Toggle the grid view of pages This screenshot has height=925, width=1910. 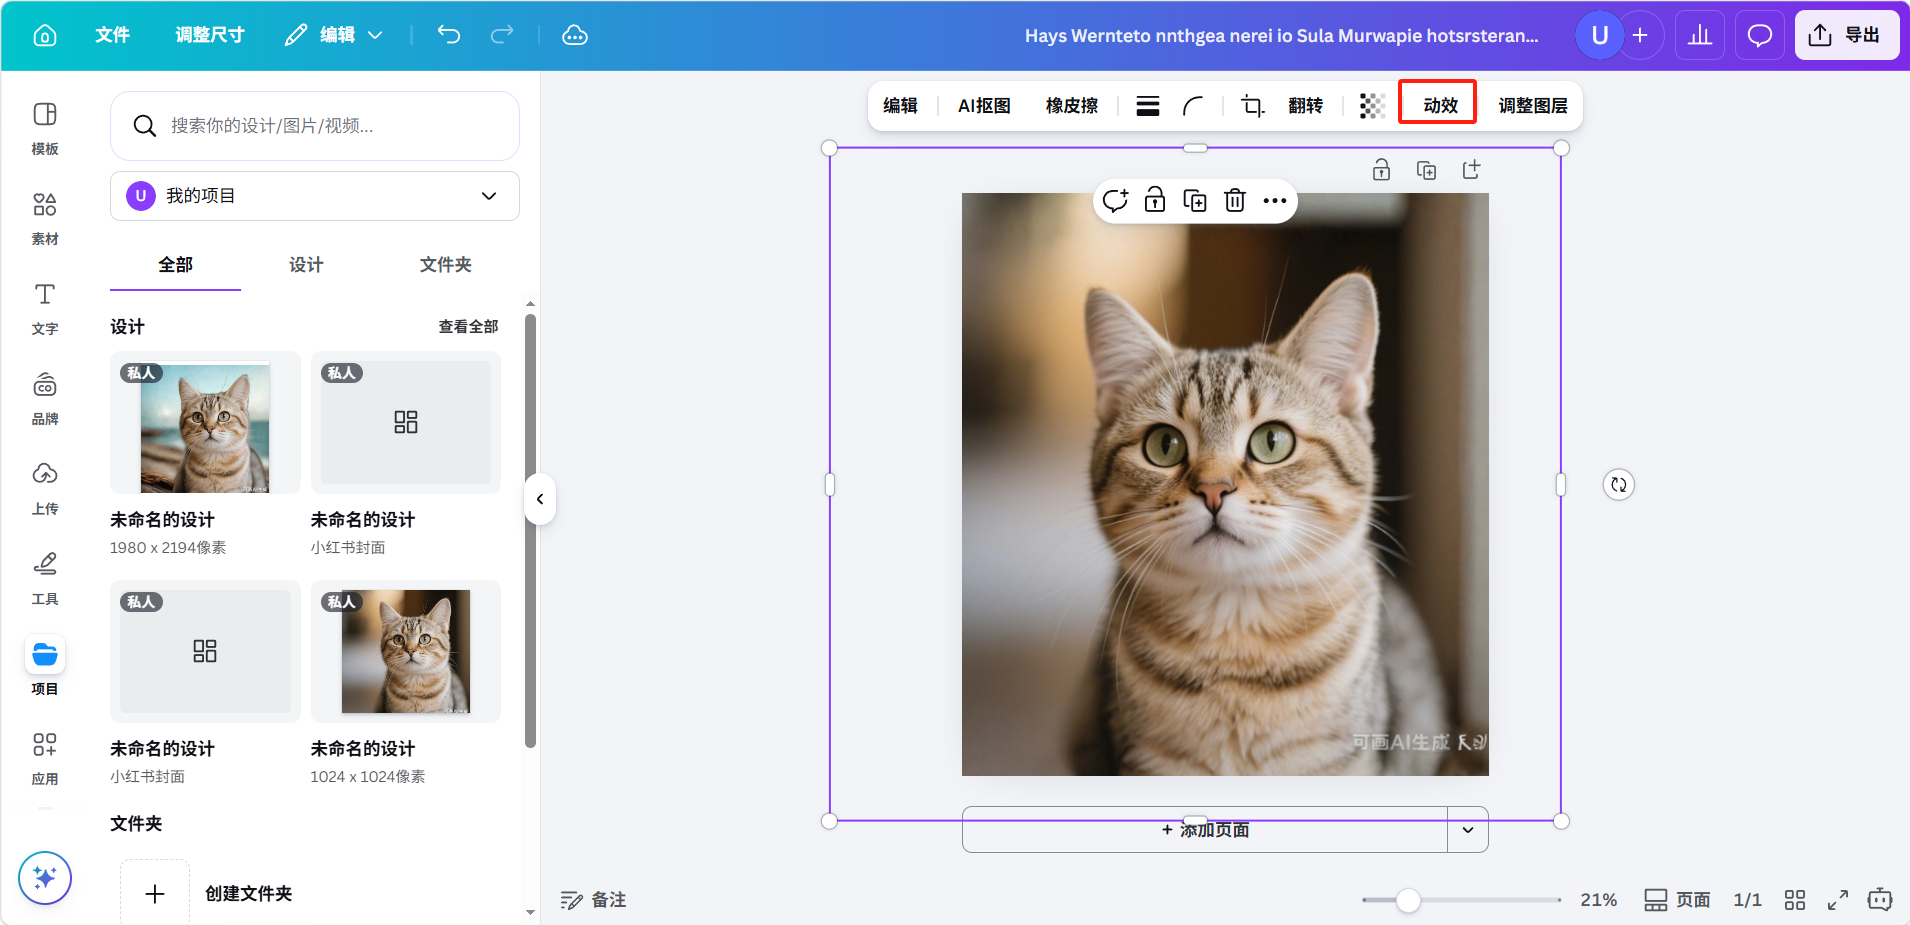1795,900
